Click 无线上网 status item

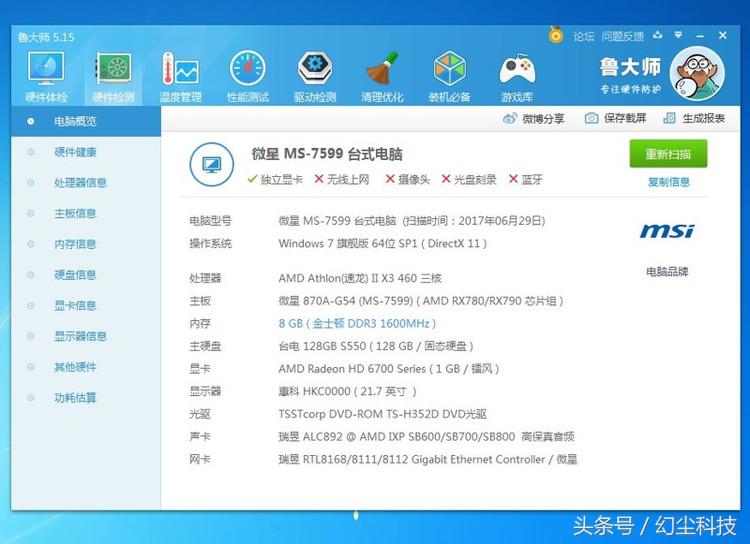click(342, 179)
